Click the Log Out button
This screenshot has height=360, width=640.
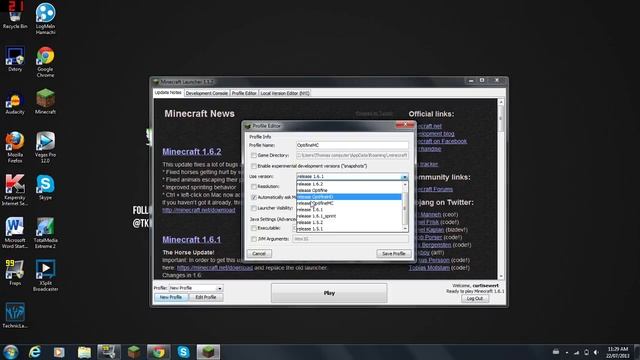(x=475, y=299)
